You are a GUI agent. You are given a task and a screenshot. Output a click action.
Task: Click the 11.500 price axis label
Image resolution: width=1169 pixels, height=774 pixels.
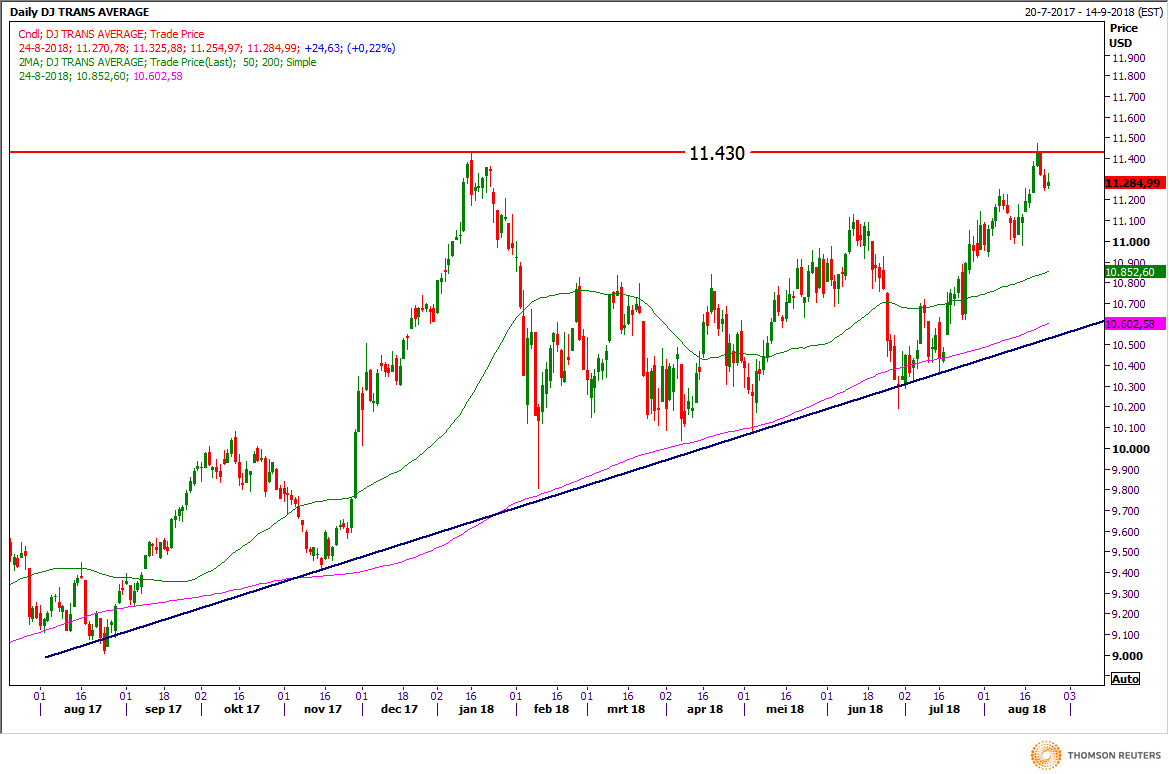(x=1129, y=138)
